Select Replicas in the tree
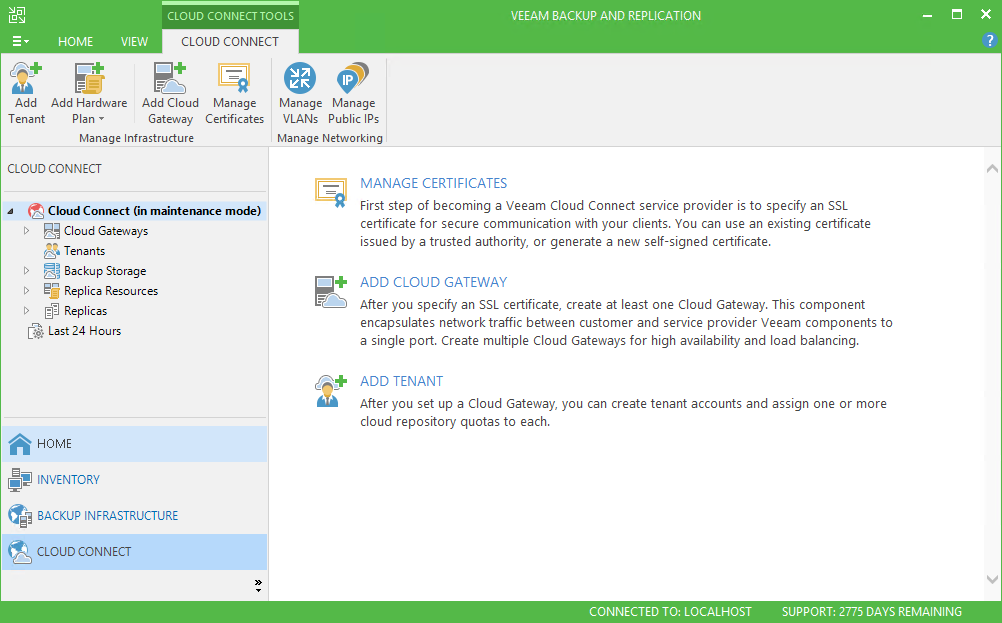1002x623 pixels. (85, 311)
